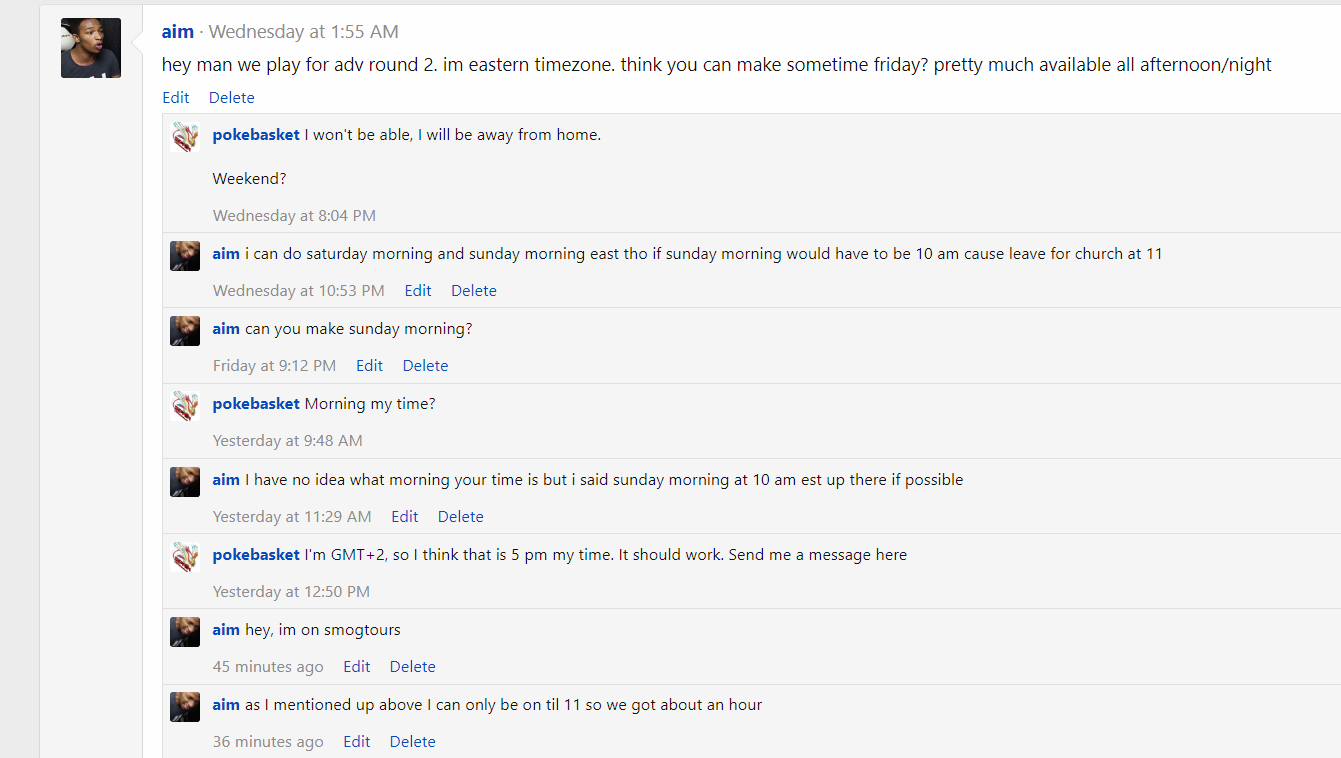The width and height of the screenshot is (1341, 758).
Task: Edit the comment posted Yesterday at 11:29 AM
Action: 405,517
